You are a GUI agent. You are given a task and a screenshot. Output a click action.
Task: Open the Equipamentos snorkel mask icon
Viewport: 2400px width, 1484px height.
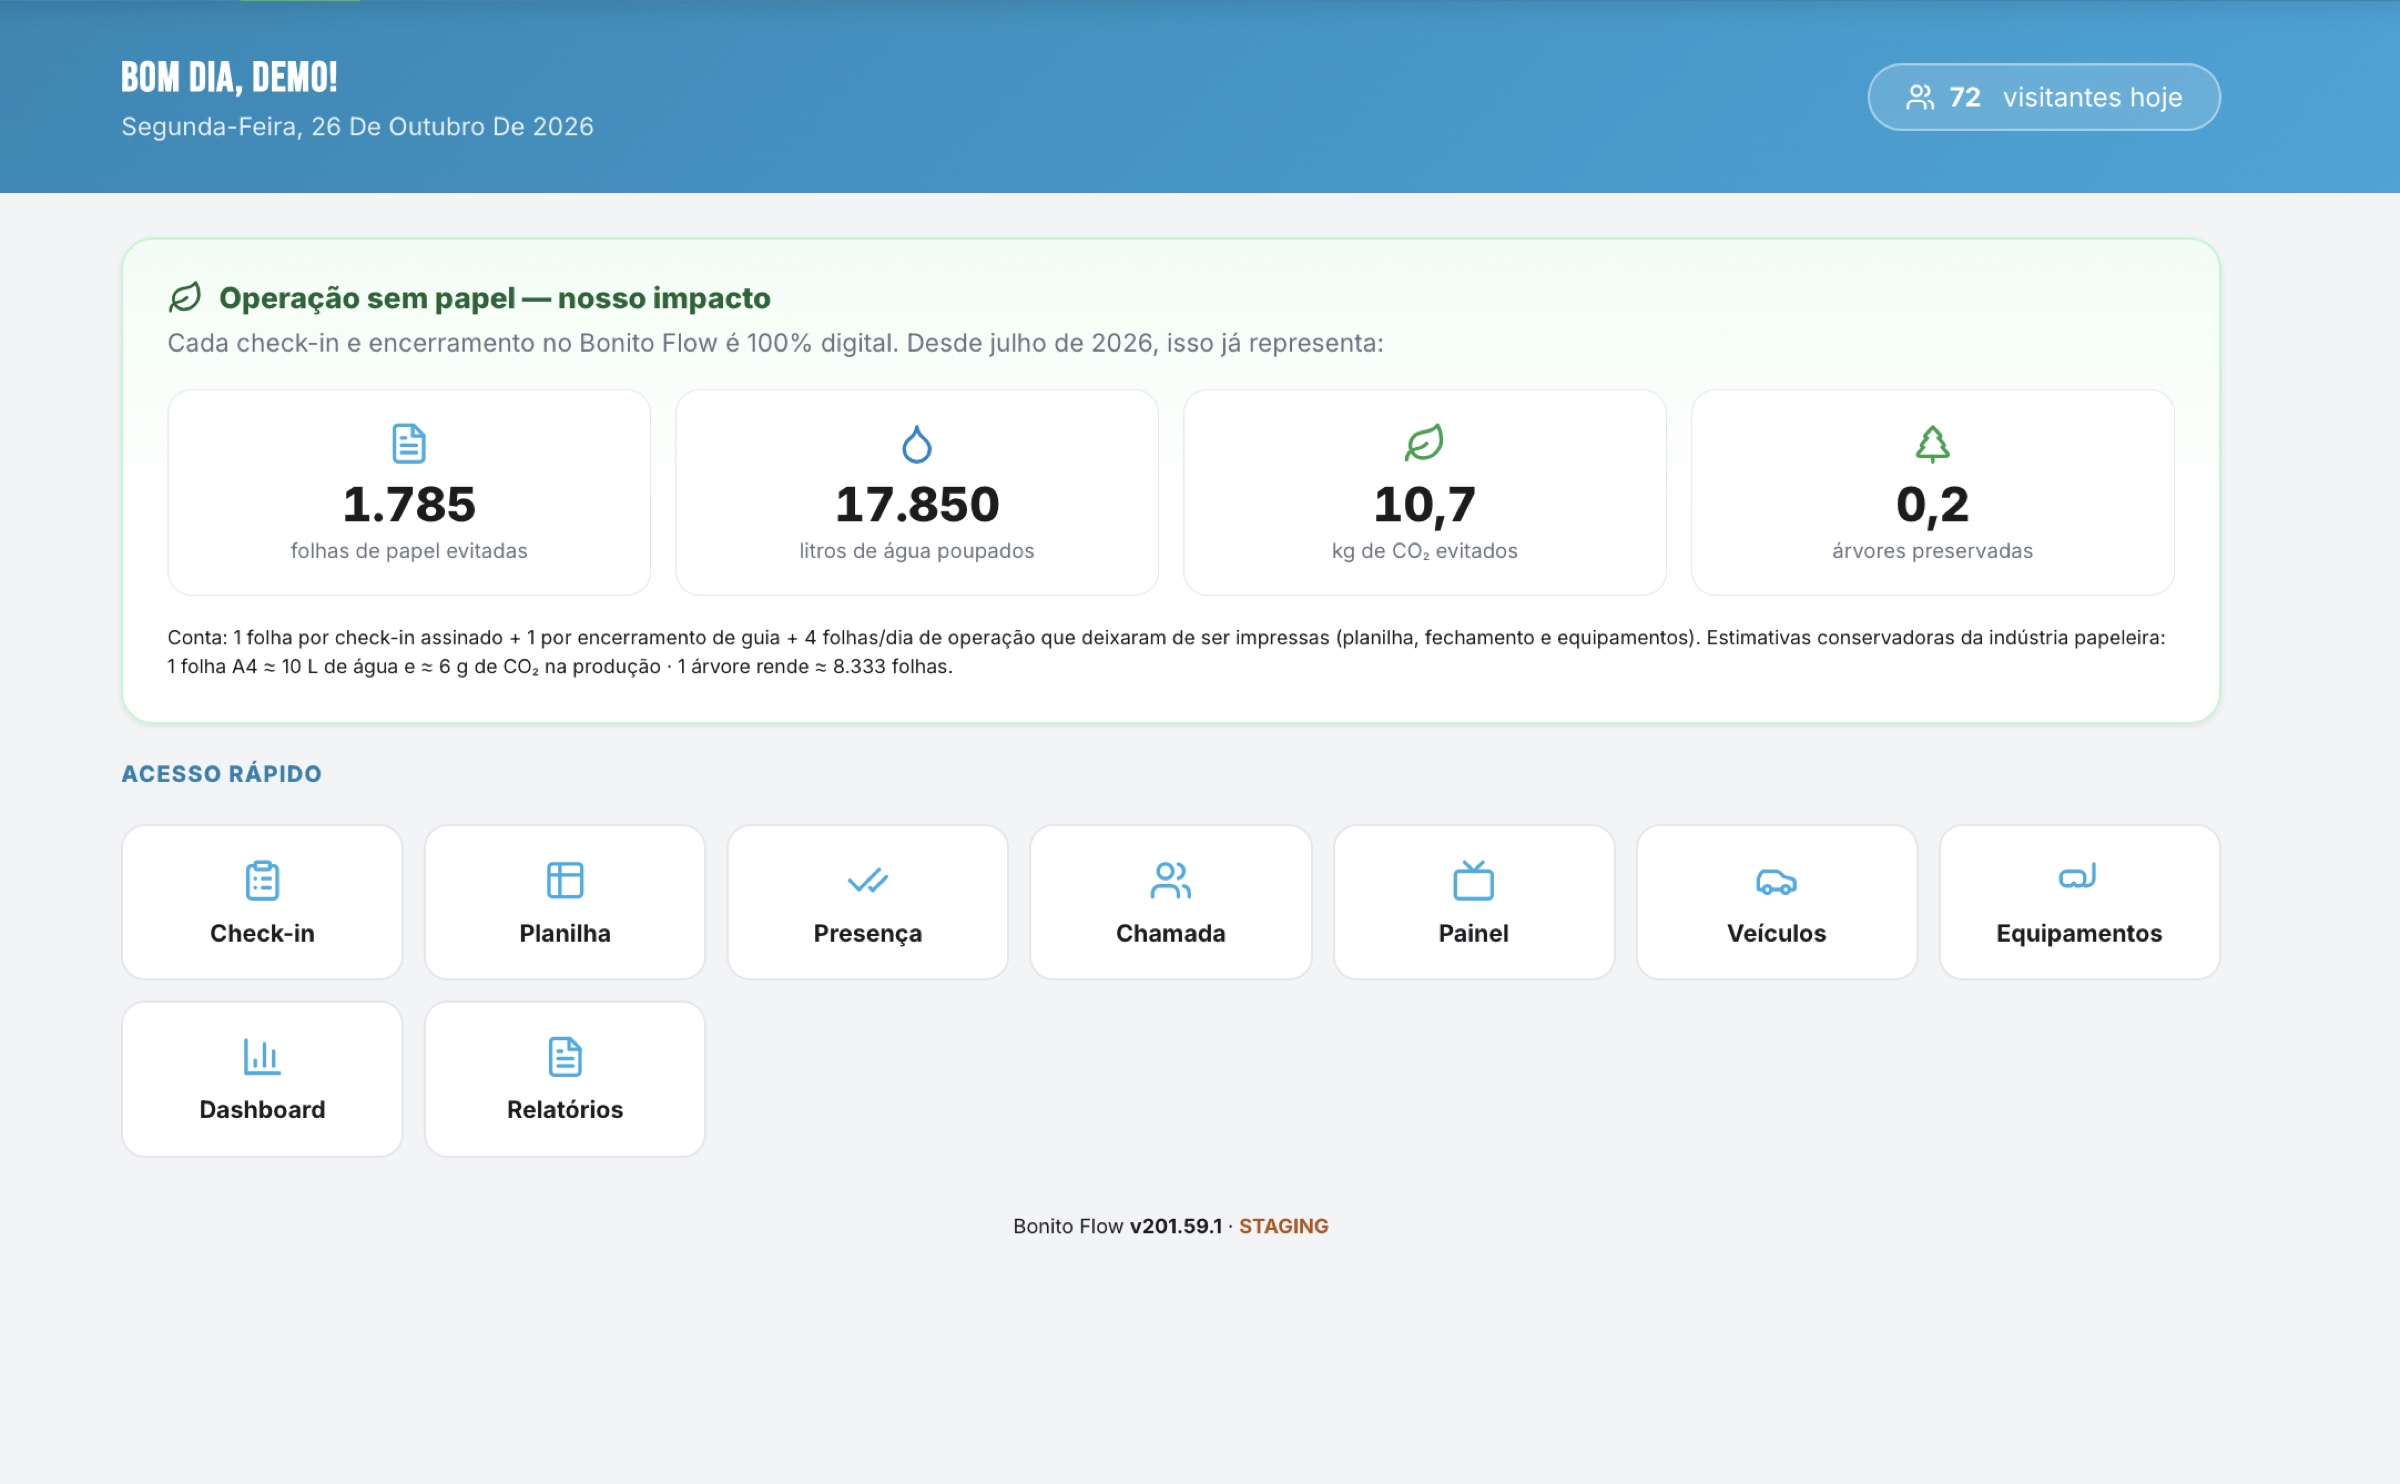(x=2078, y=876)
